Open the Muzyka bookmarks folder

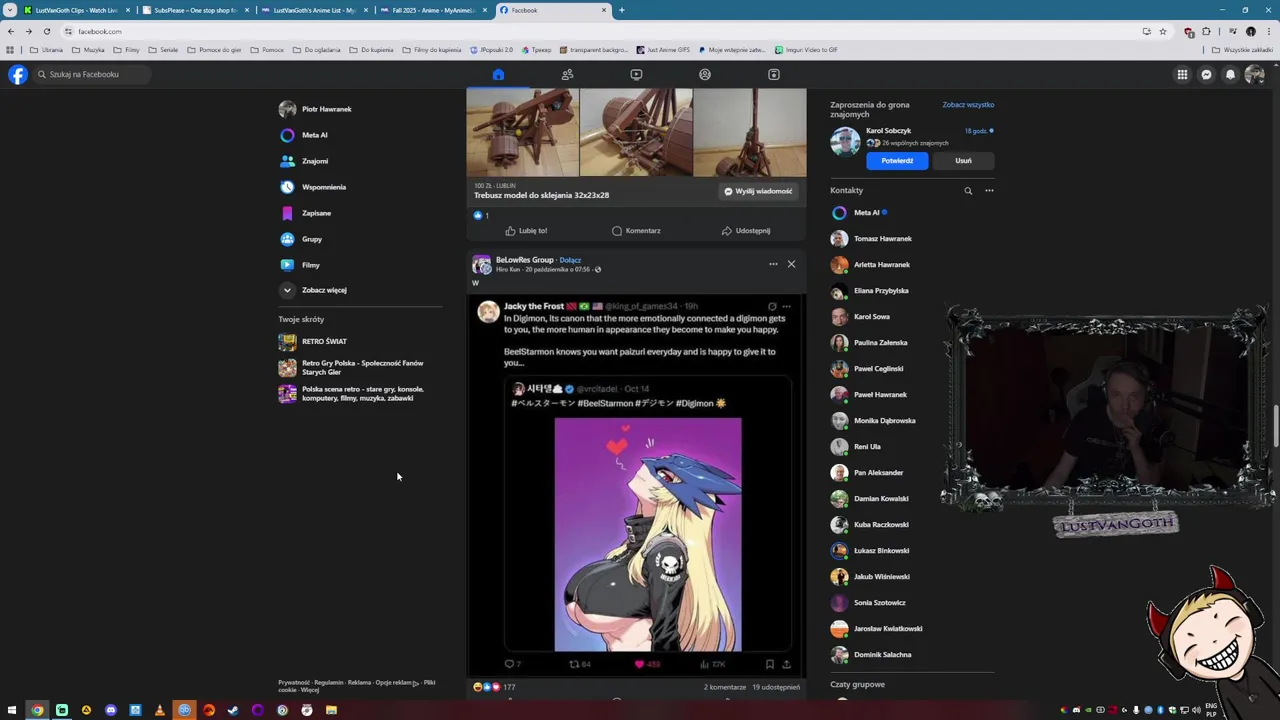(88, 50)
